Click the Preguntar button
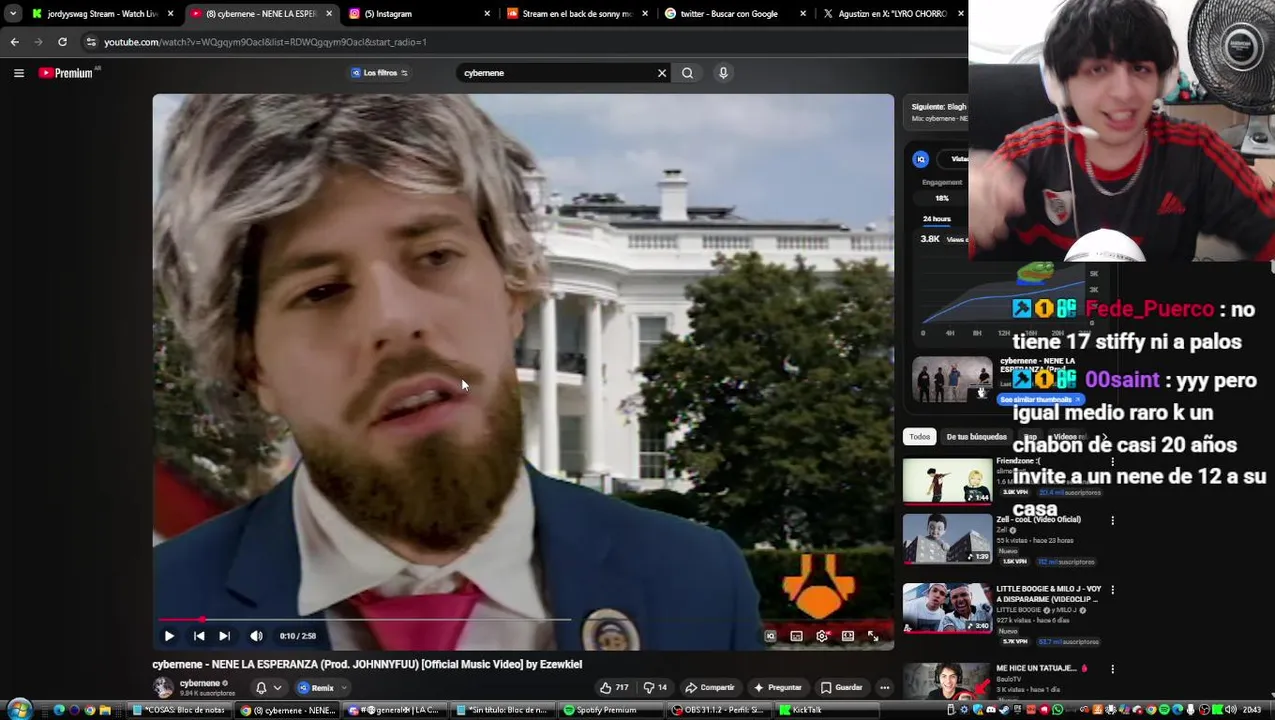The height and width of the screenshot is (720, 1275). [778, 688]
